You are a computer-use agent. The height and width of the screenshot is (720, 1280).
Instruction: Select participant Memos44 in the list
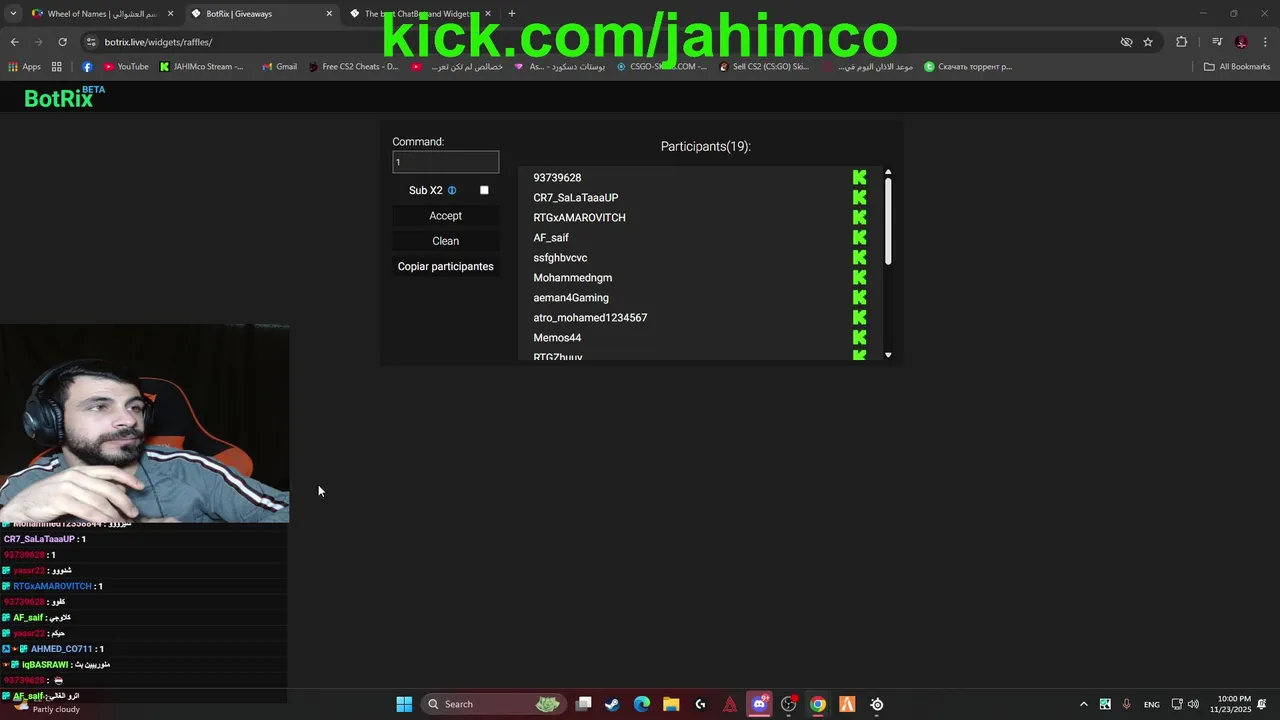(557, 338)
